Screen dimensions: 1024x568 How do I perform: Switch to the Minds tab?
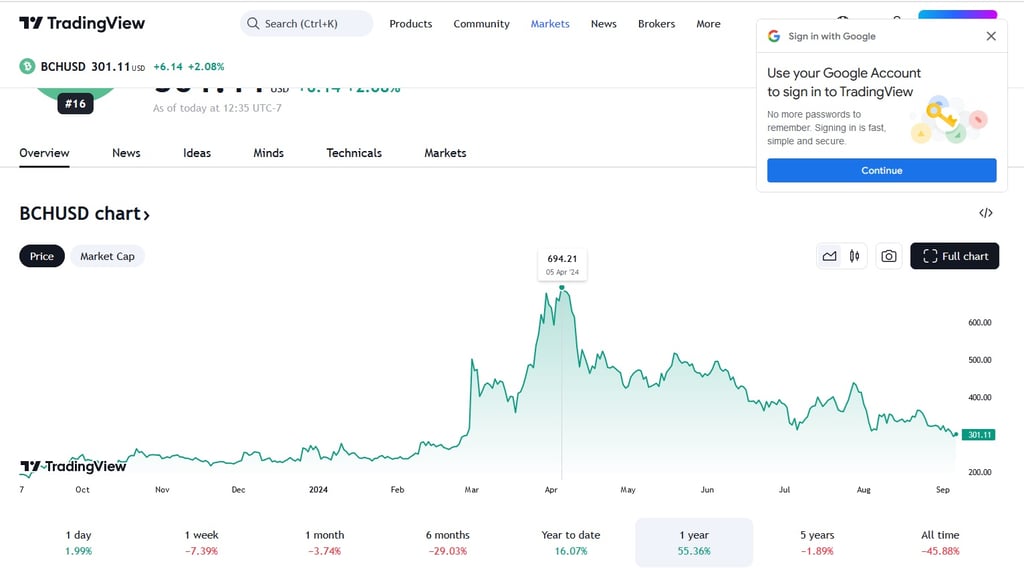pos(268,153)
